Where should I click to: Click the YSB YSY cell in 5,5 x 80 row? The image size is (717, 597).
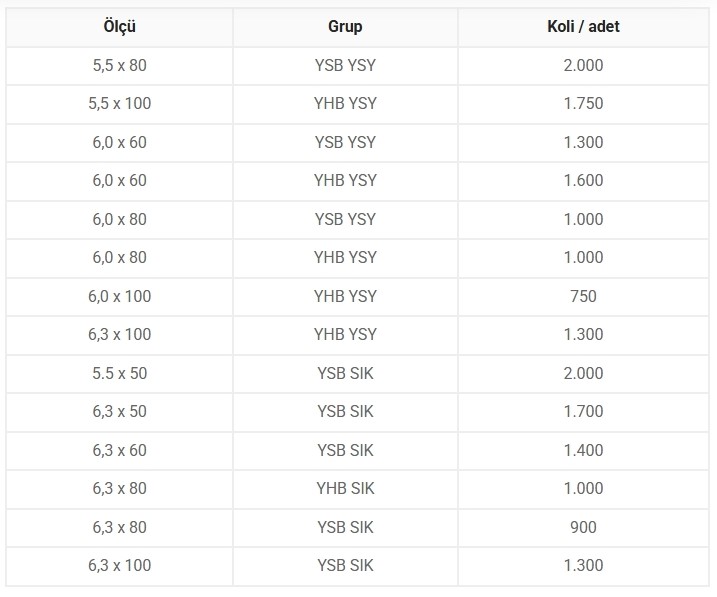click(x=345, y=65)
